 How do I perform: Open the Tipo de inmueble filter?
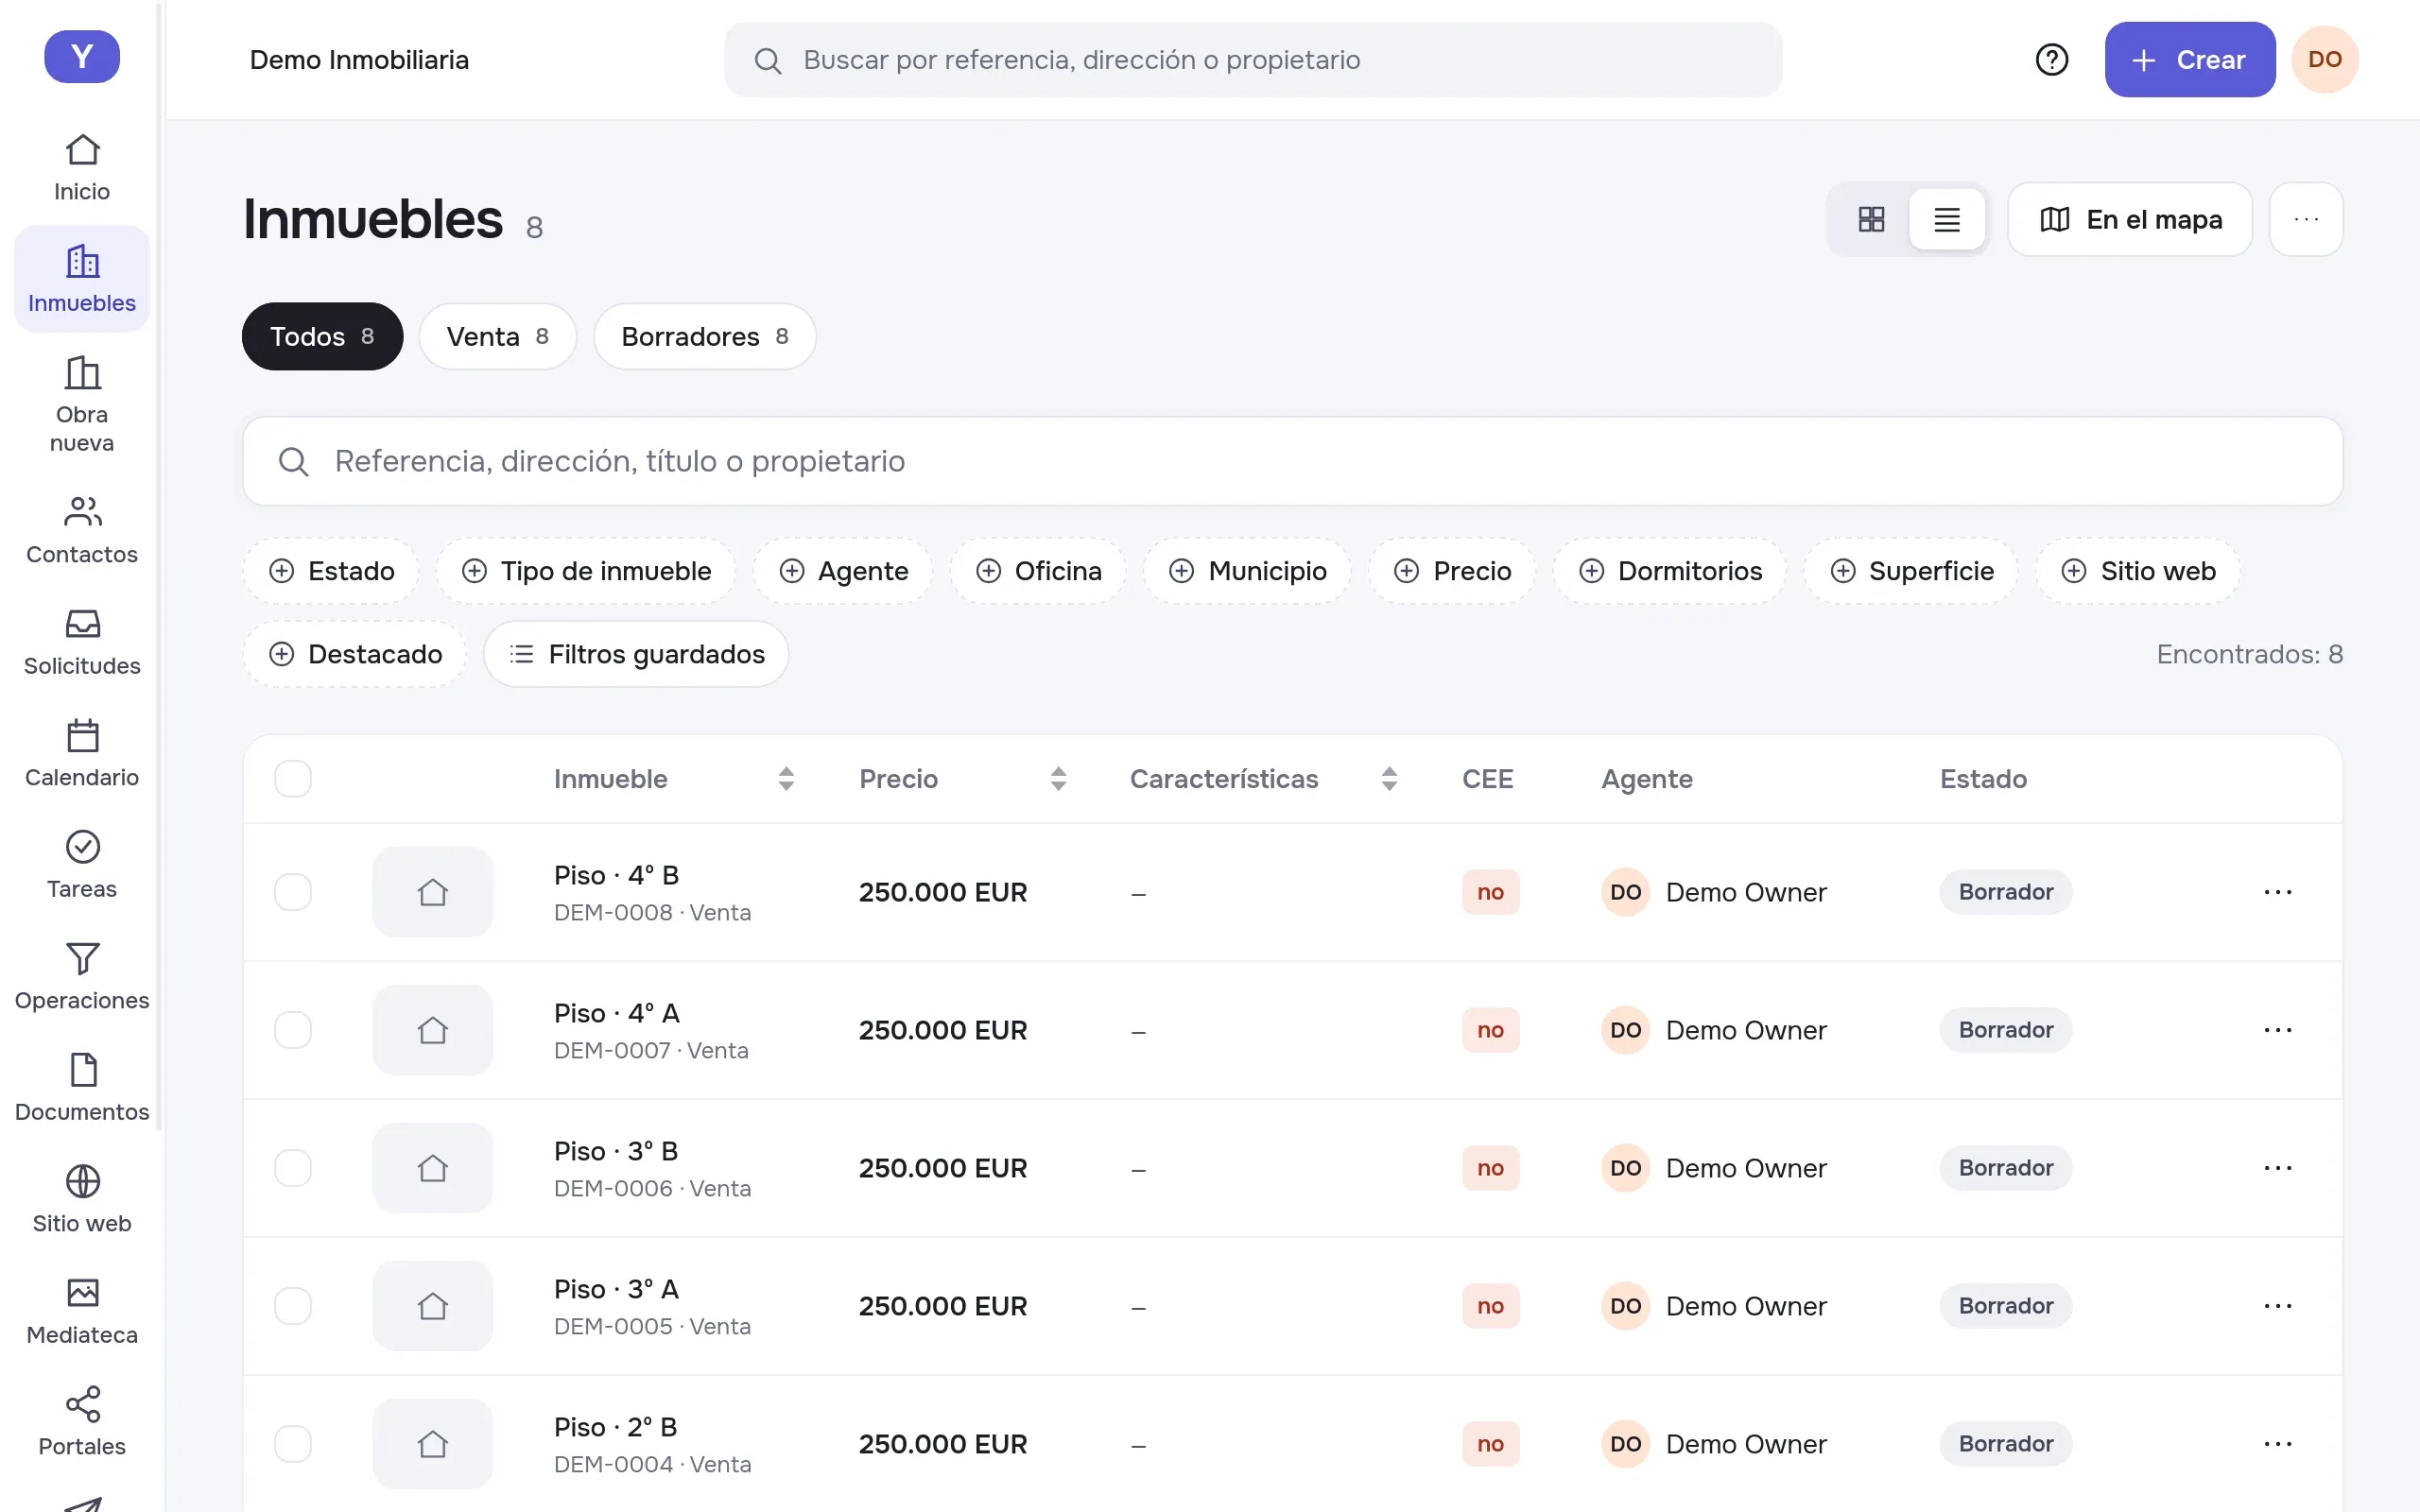click(x=586, y=571)
